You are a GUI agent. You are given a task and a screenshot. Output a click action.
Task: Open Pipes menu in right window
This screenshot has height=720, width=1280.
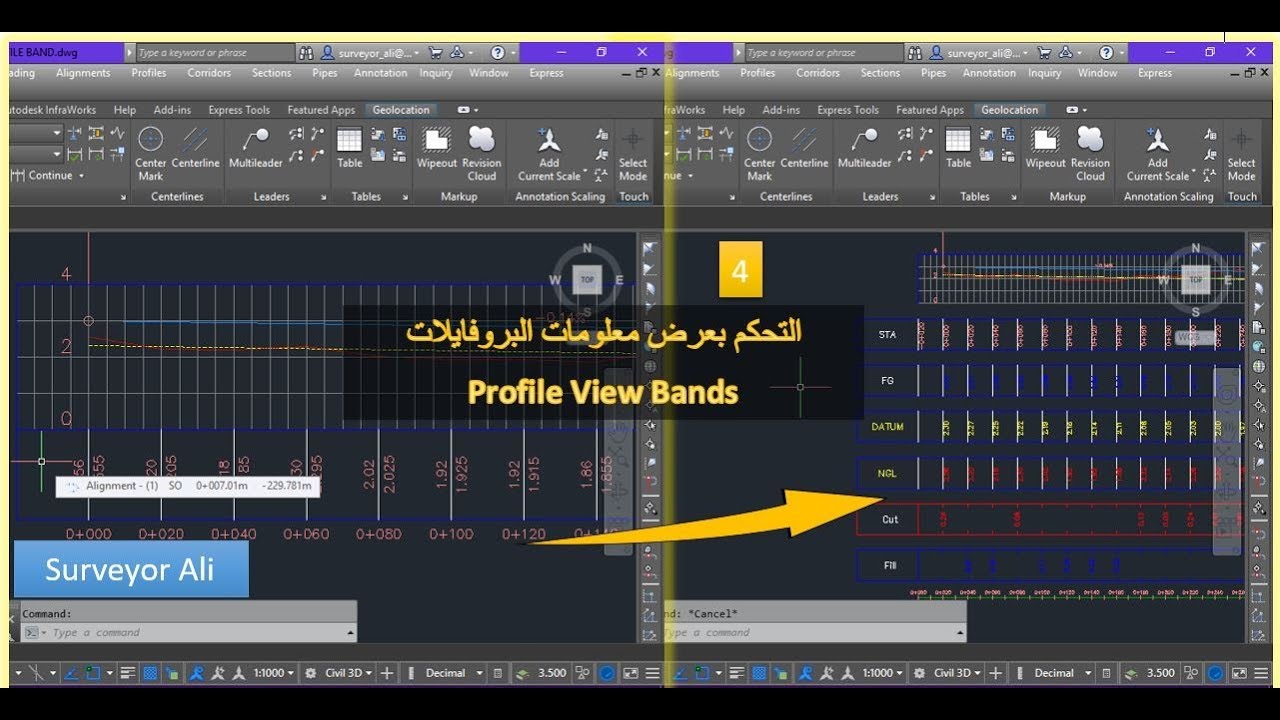pos(933,73)
